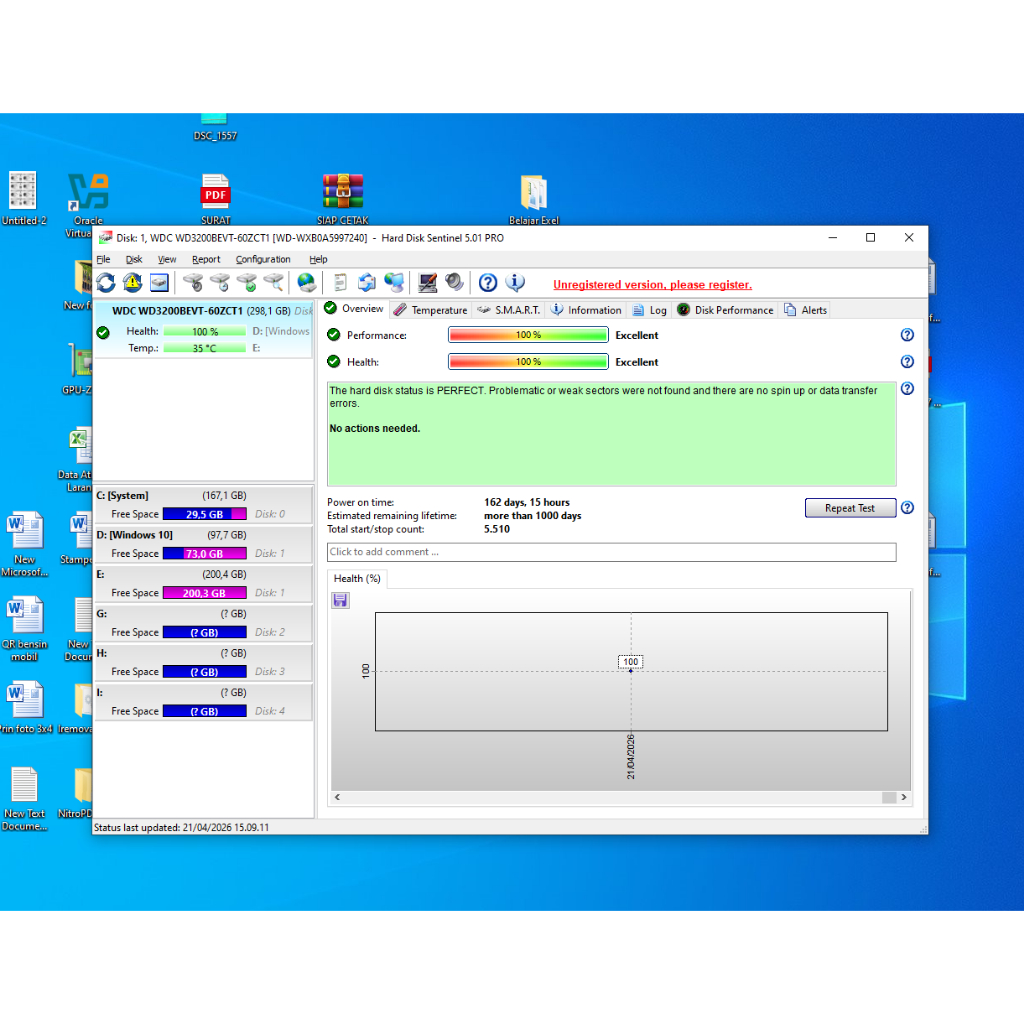This screenshot has width=1024, height=1024.
Task: Open the View menu
Action: point(167,259)
